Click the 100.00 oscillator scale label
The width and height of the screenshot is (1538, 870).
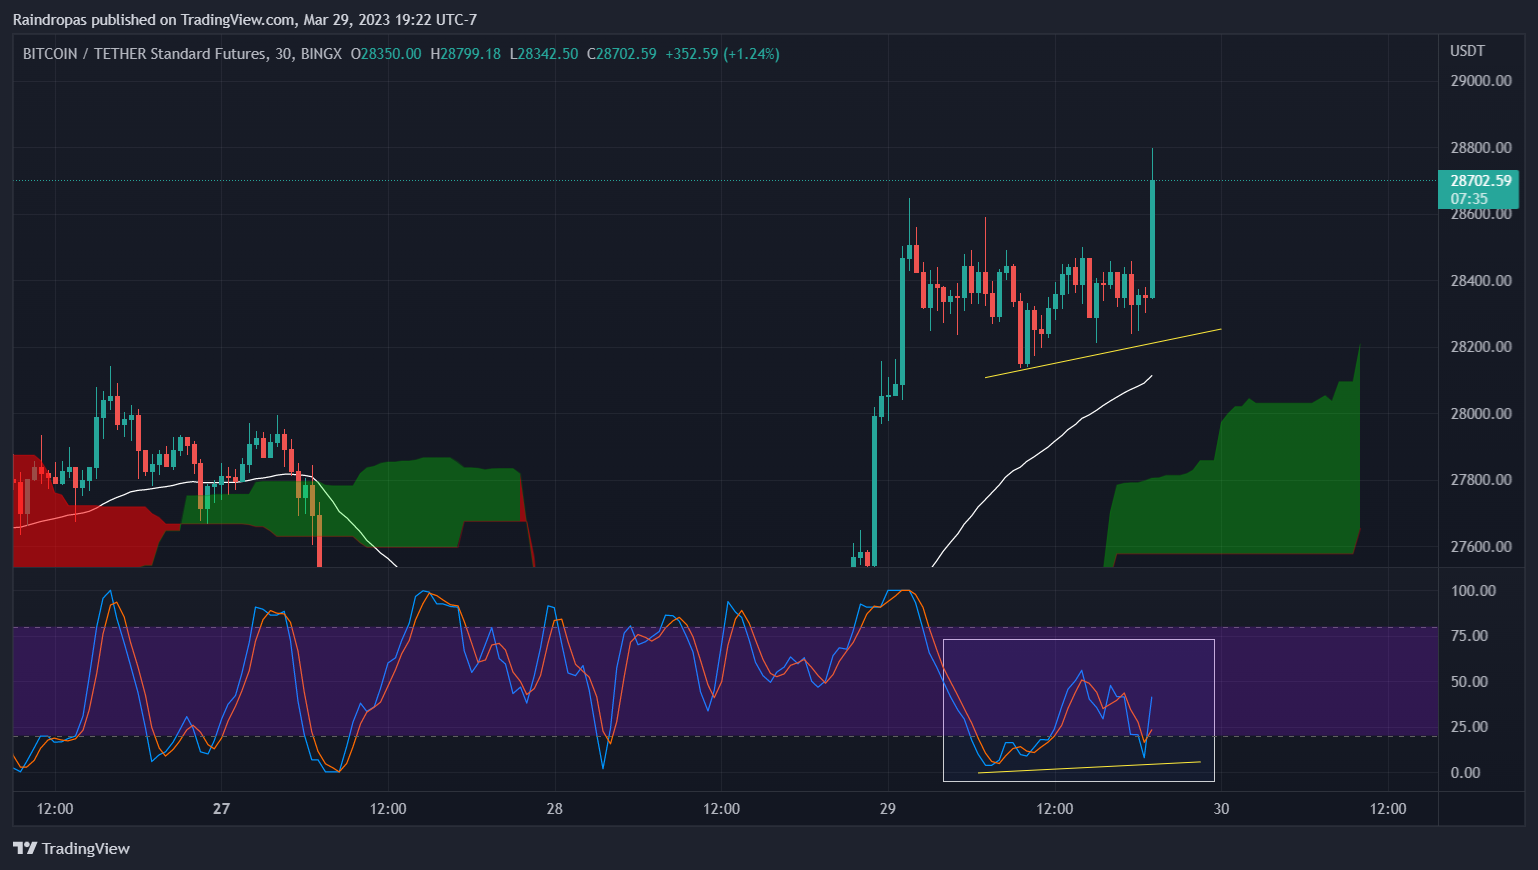[1474, 590]
